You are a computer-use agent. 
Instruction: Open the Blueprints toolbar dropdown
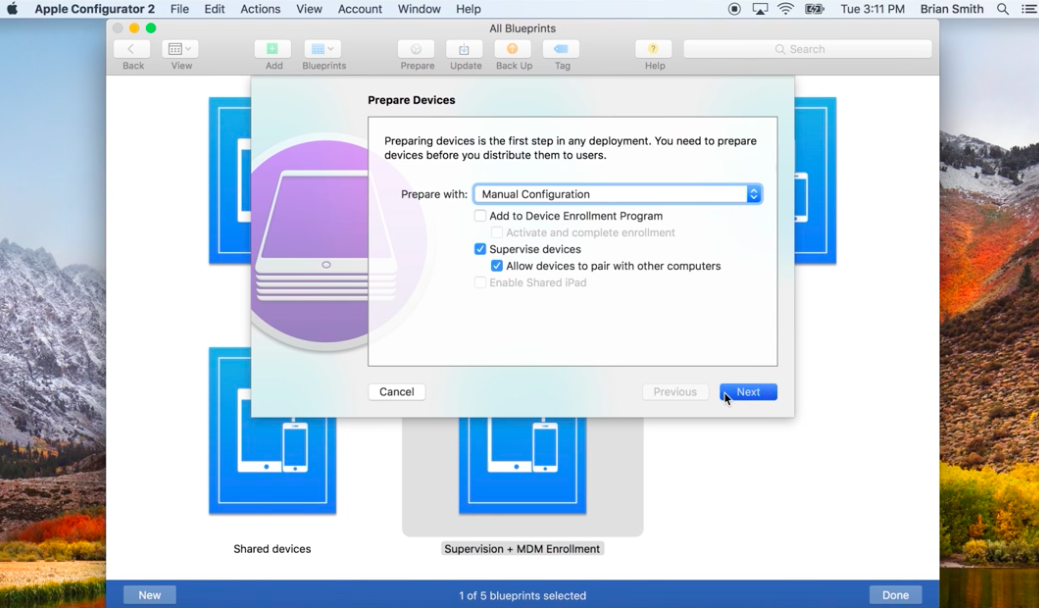pyautogui.click(x=323, y=49)
